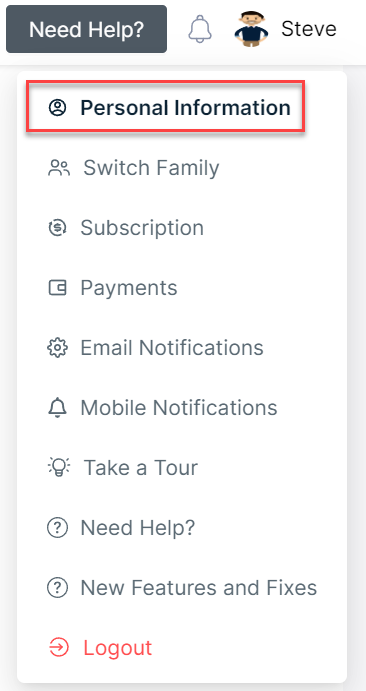This screenshot has height=691, width=366.
Task: Click the question mark icon beside New Features
Action: [57, 588]
